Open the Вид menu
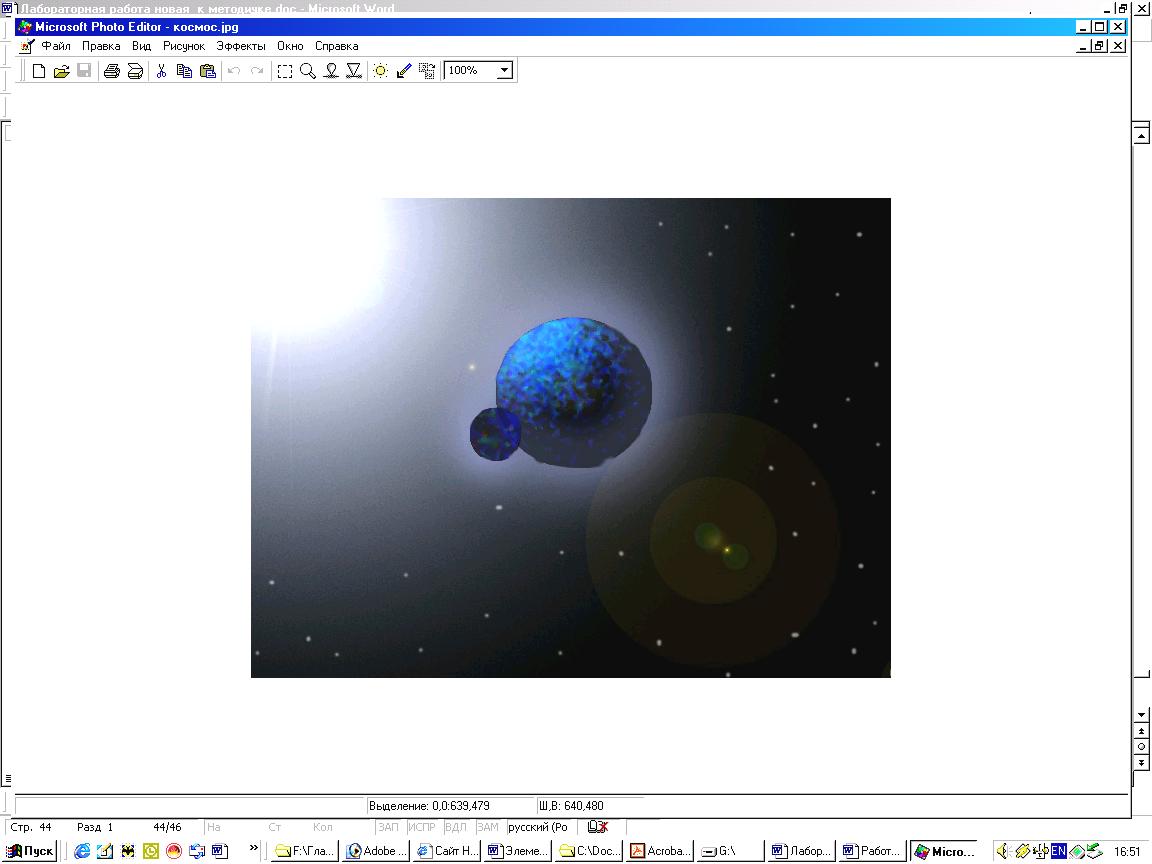 pyautogui.click(x=142, y=46)
